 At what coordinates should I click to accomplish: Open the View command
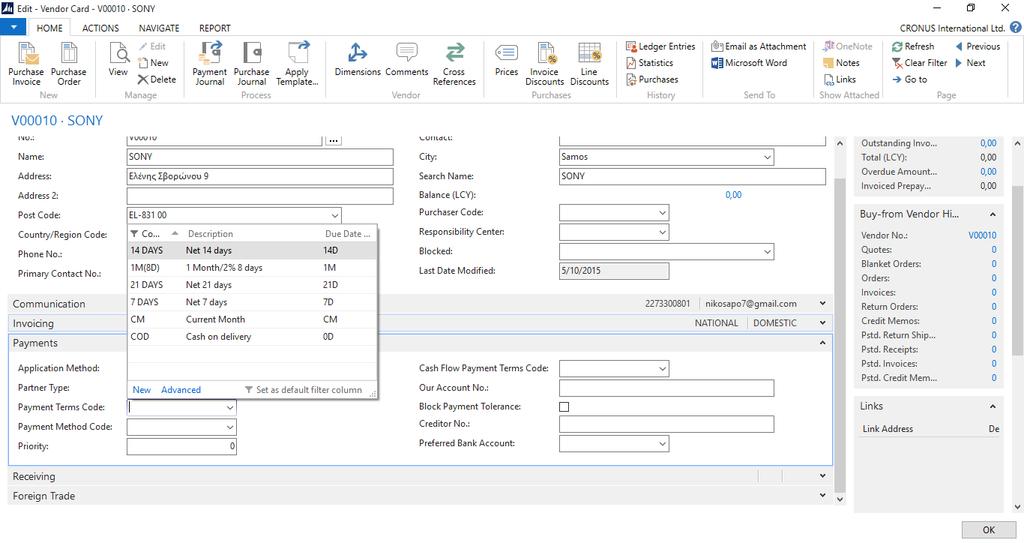118,59
